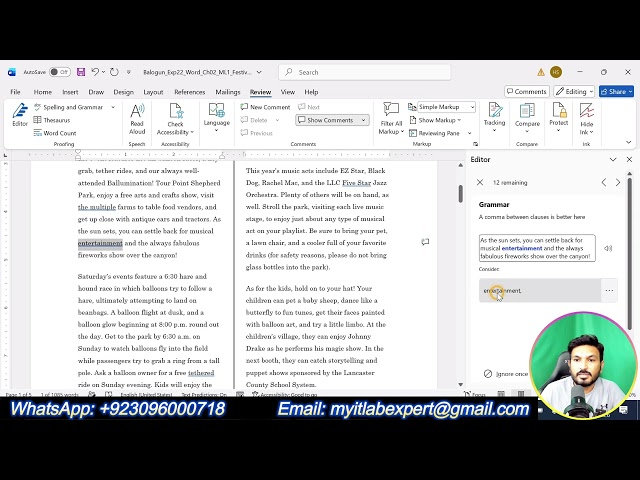Click the comment balloon in document margin

click(x=425, y=242)
